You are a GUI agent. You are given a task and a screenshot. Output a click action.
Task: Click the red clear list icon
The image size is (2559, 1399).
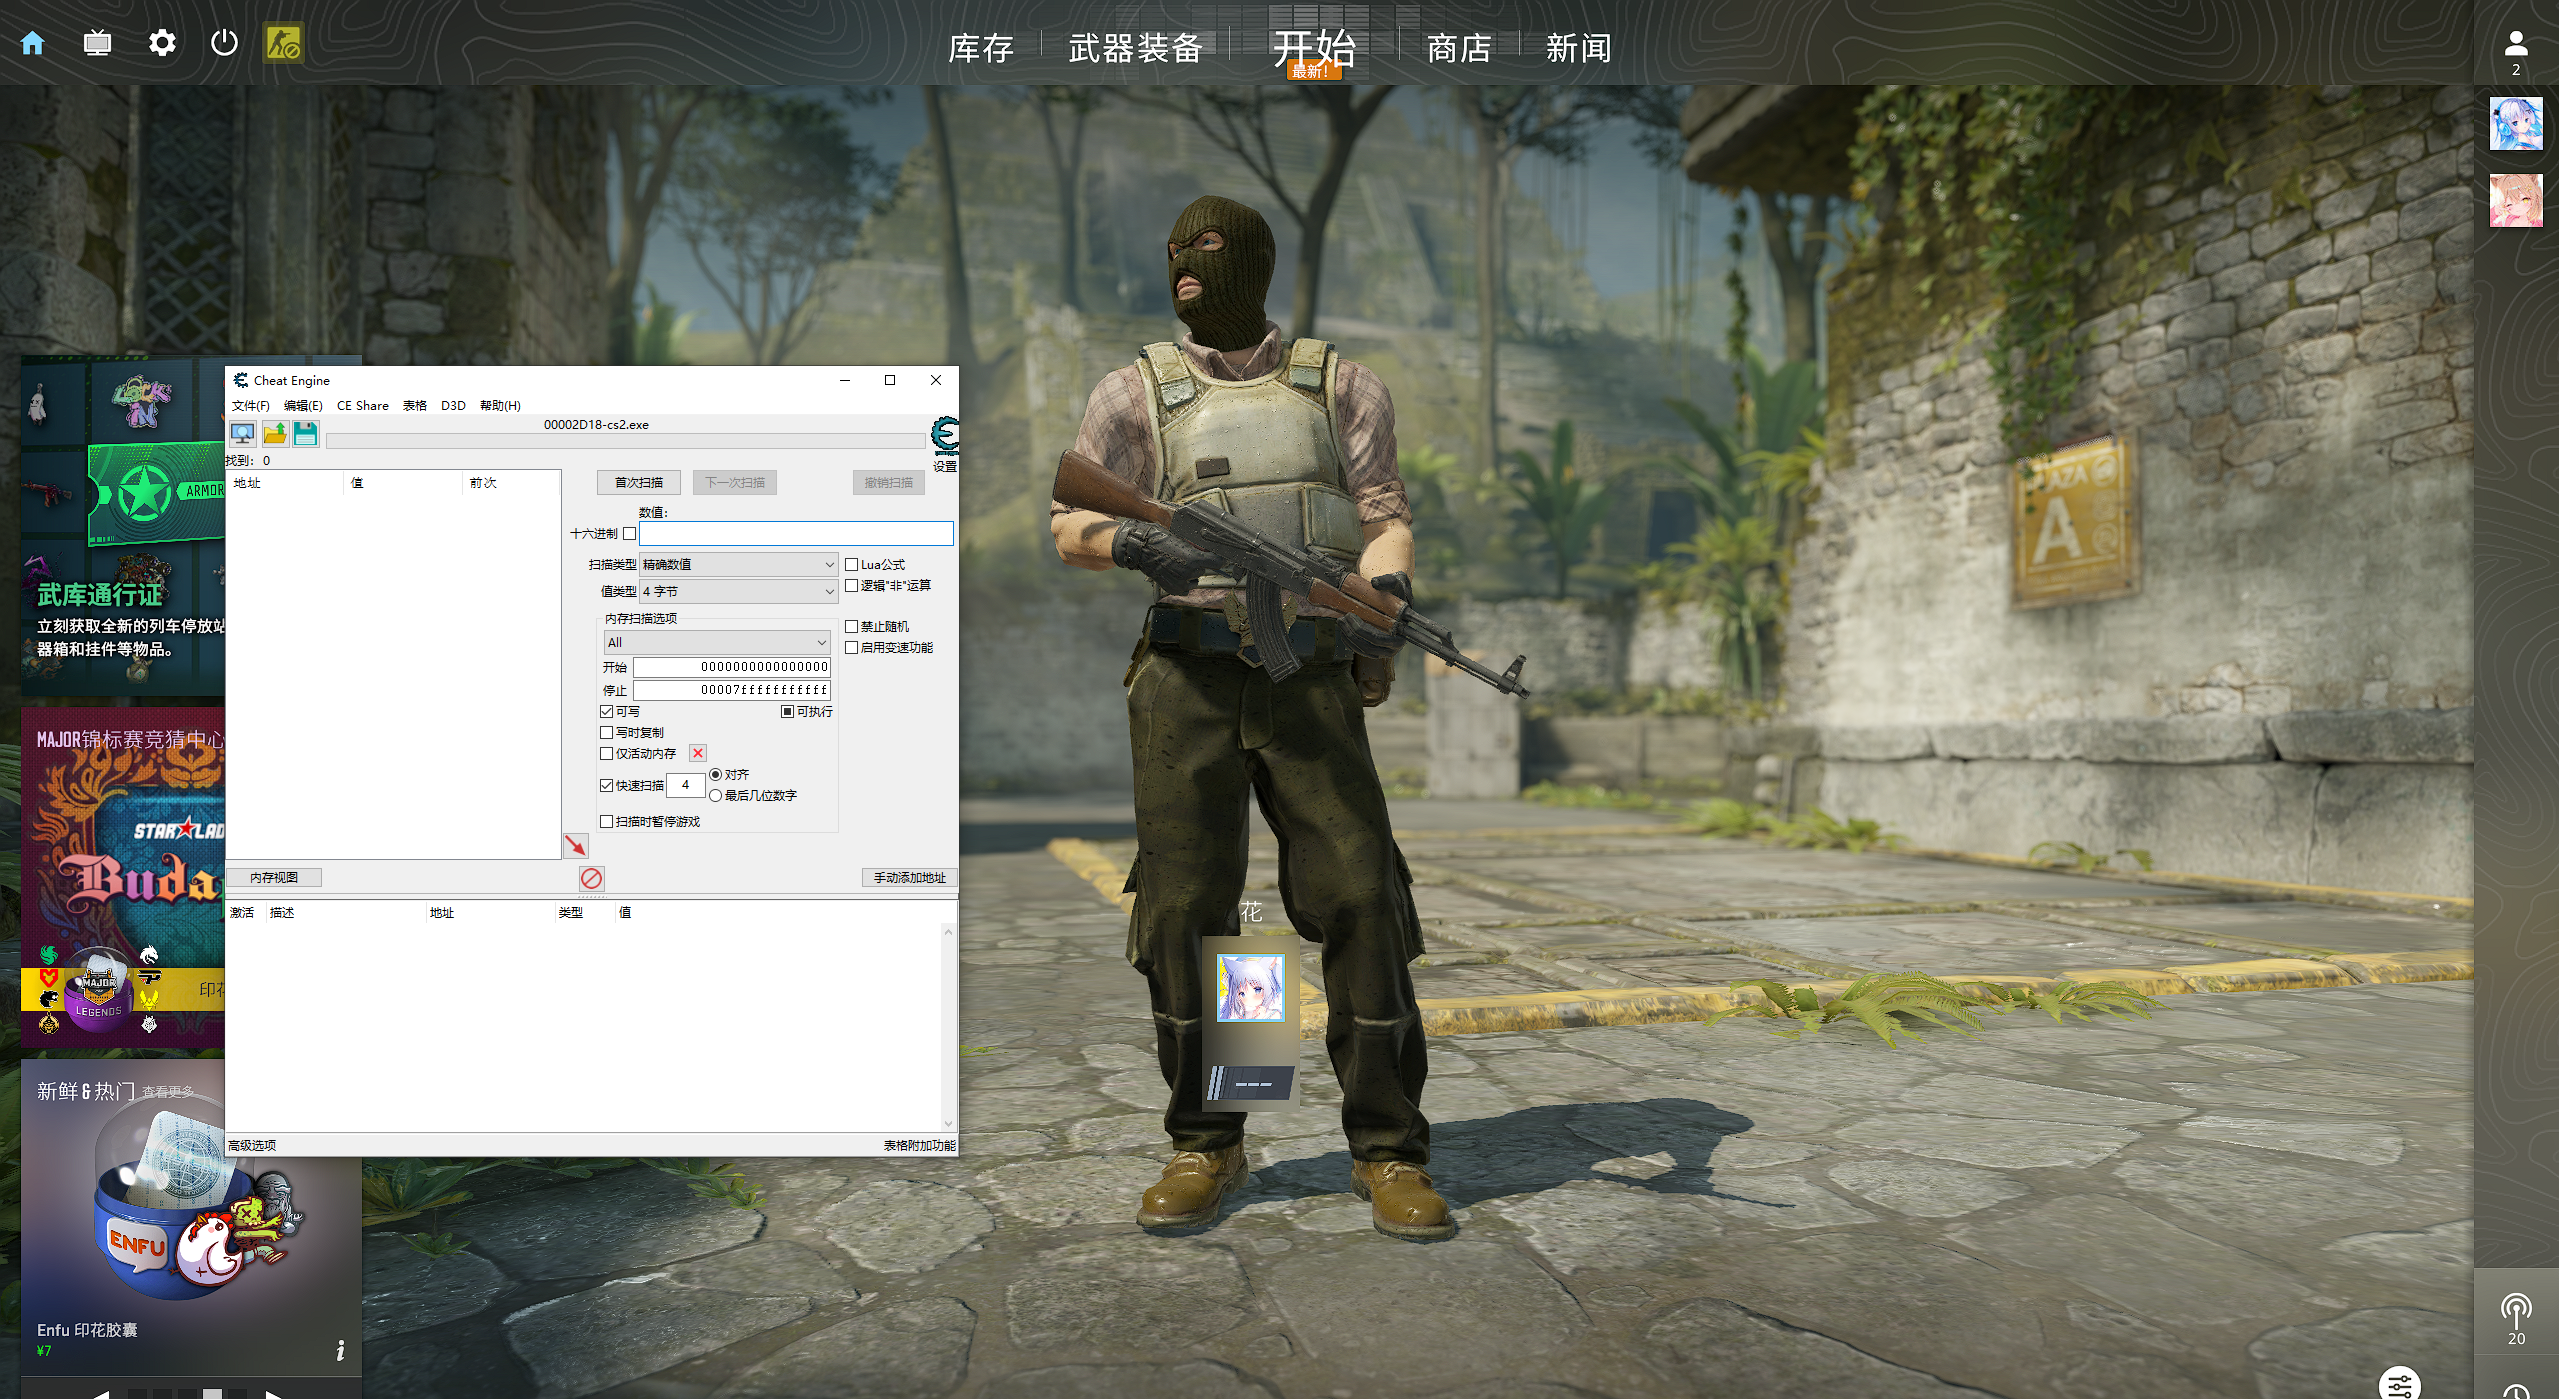point(591,878)
